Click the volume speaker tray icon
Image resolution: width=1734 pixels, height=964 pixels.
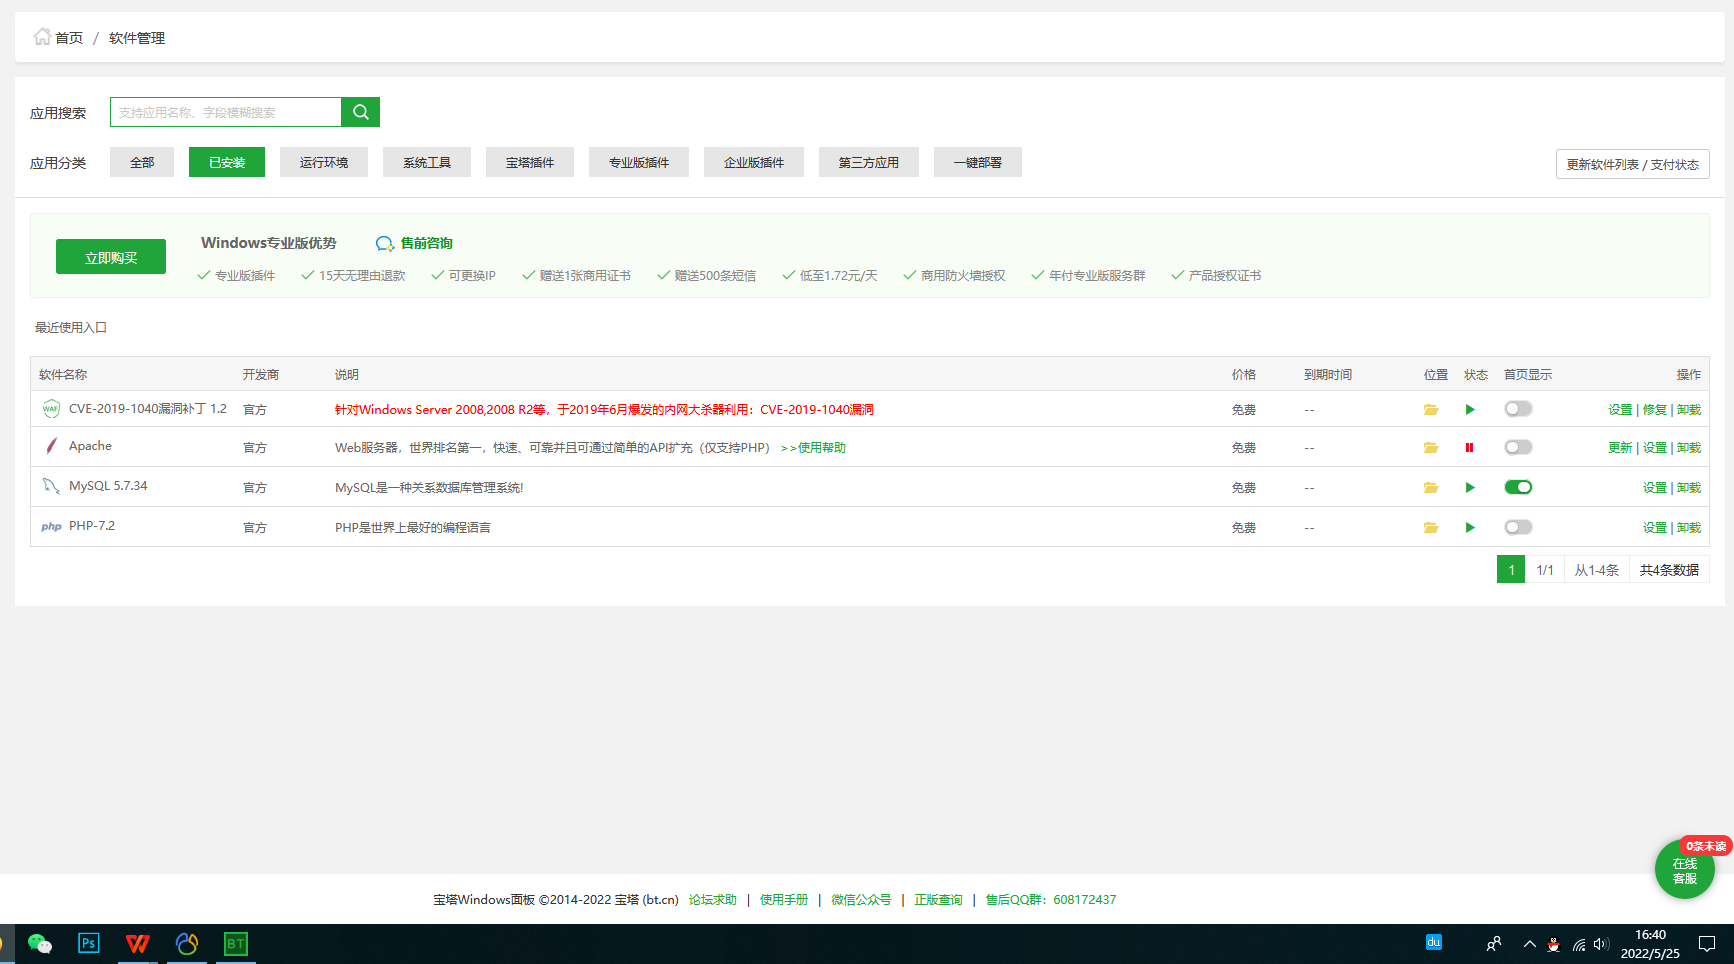(1601, 943)
